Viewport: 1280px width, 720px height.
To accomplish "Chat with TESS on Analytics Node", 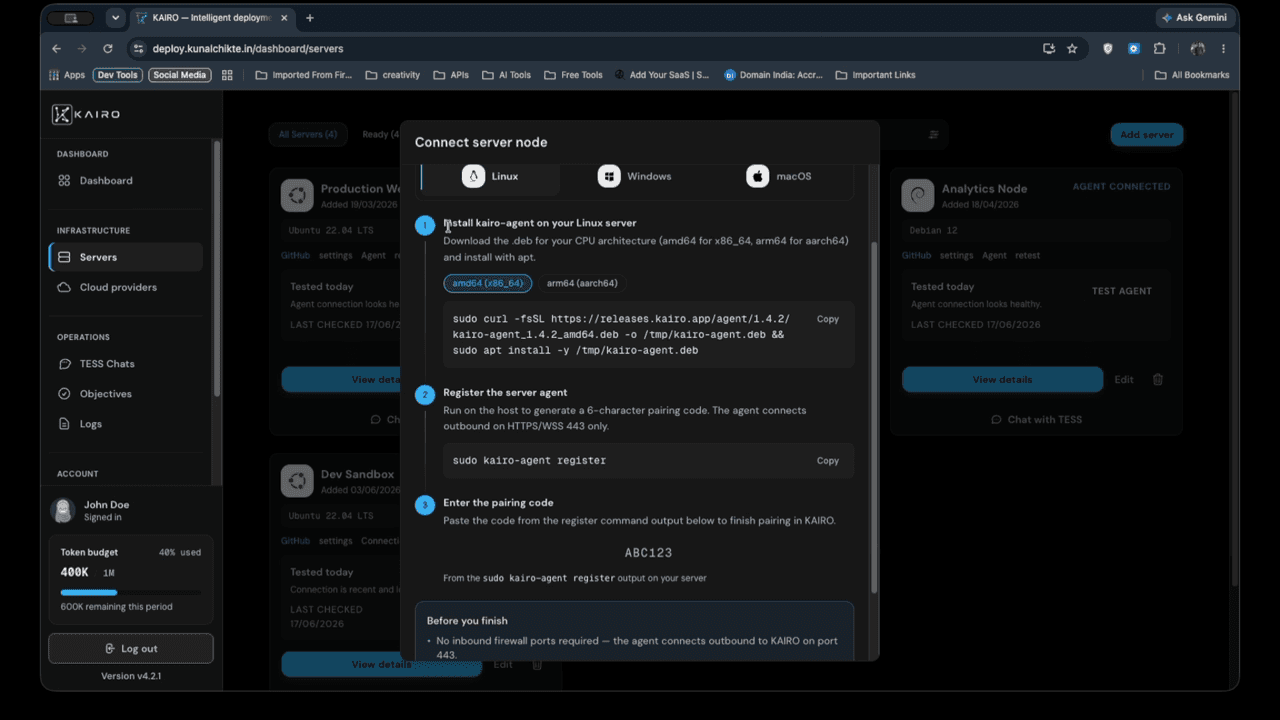I will point(1036,419).
